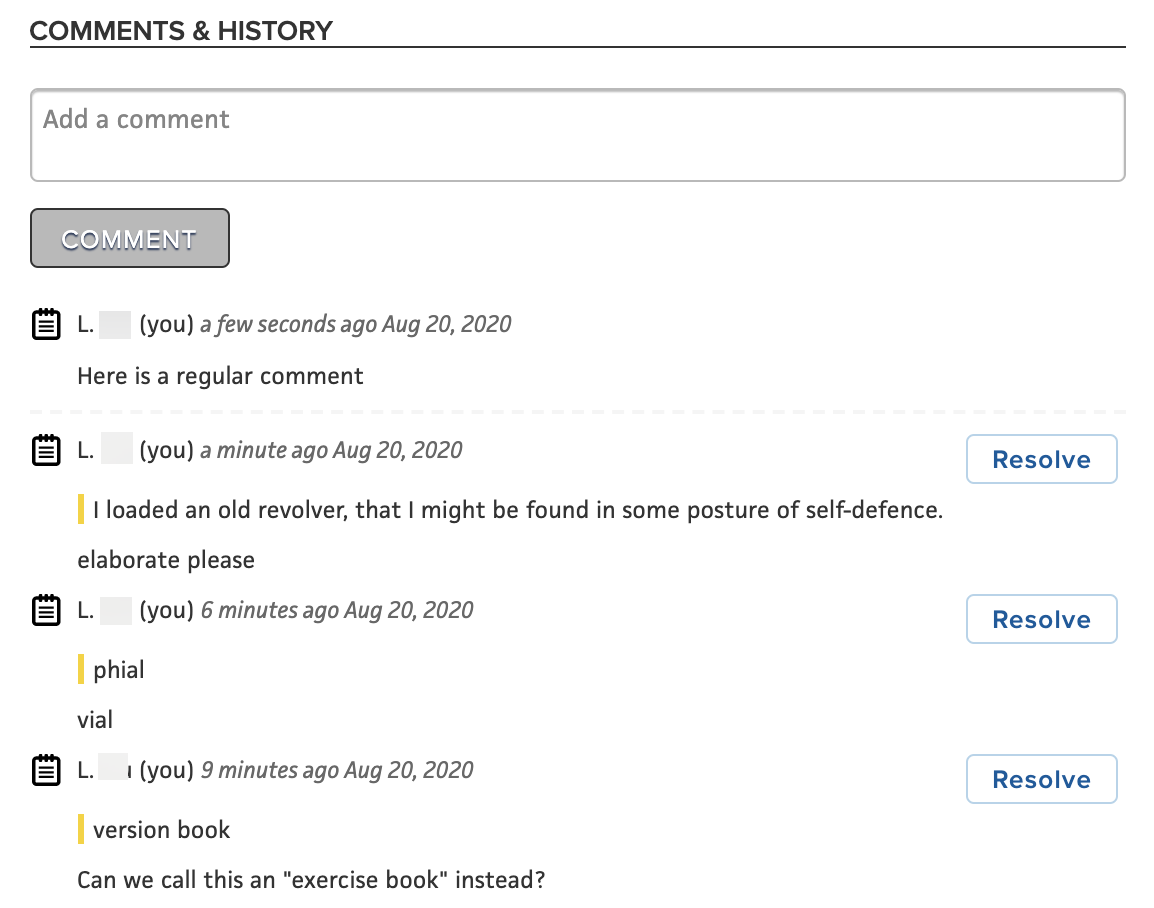The height and width of the screenshot is (908, 1154).
Task: Select the highlighted word "phial"
Action: pyautogui.click(x=119, y=670)
